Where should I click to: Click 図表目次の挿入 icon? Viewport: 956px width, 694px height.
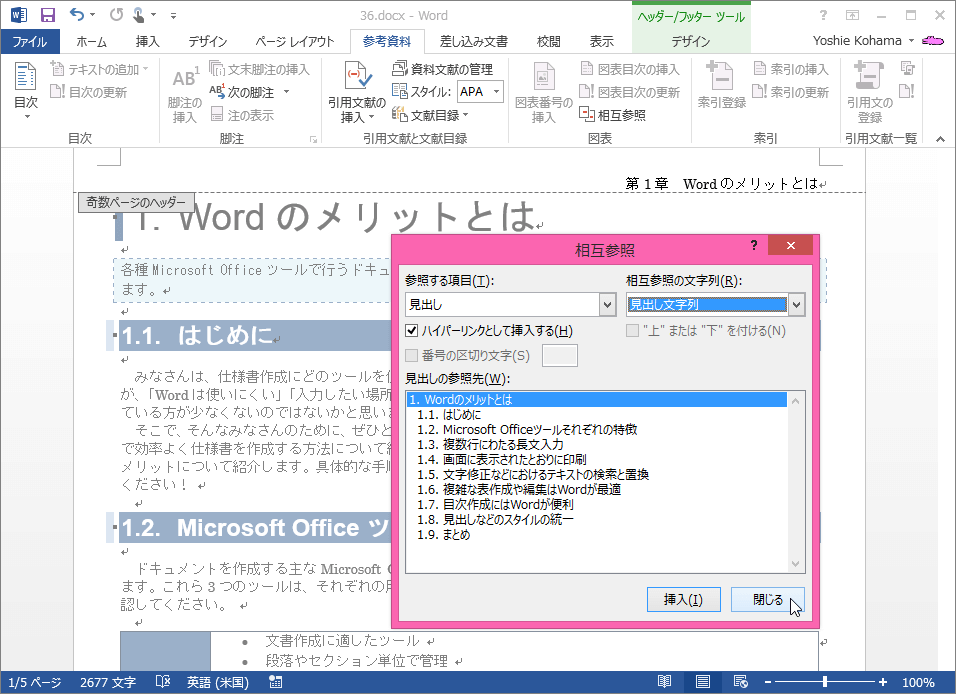point(630,69)
